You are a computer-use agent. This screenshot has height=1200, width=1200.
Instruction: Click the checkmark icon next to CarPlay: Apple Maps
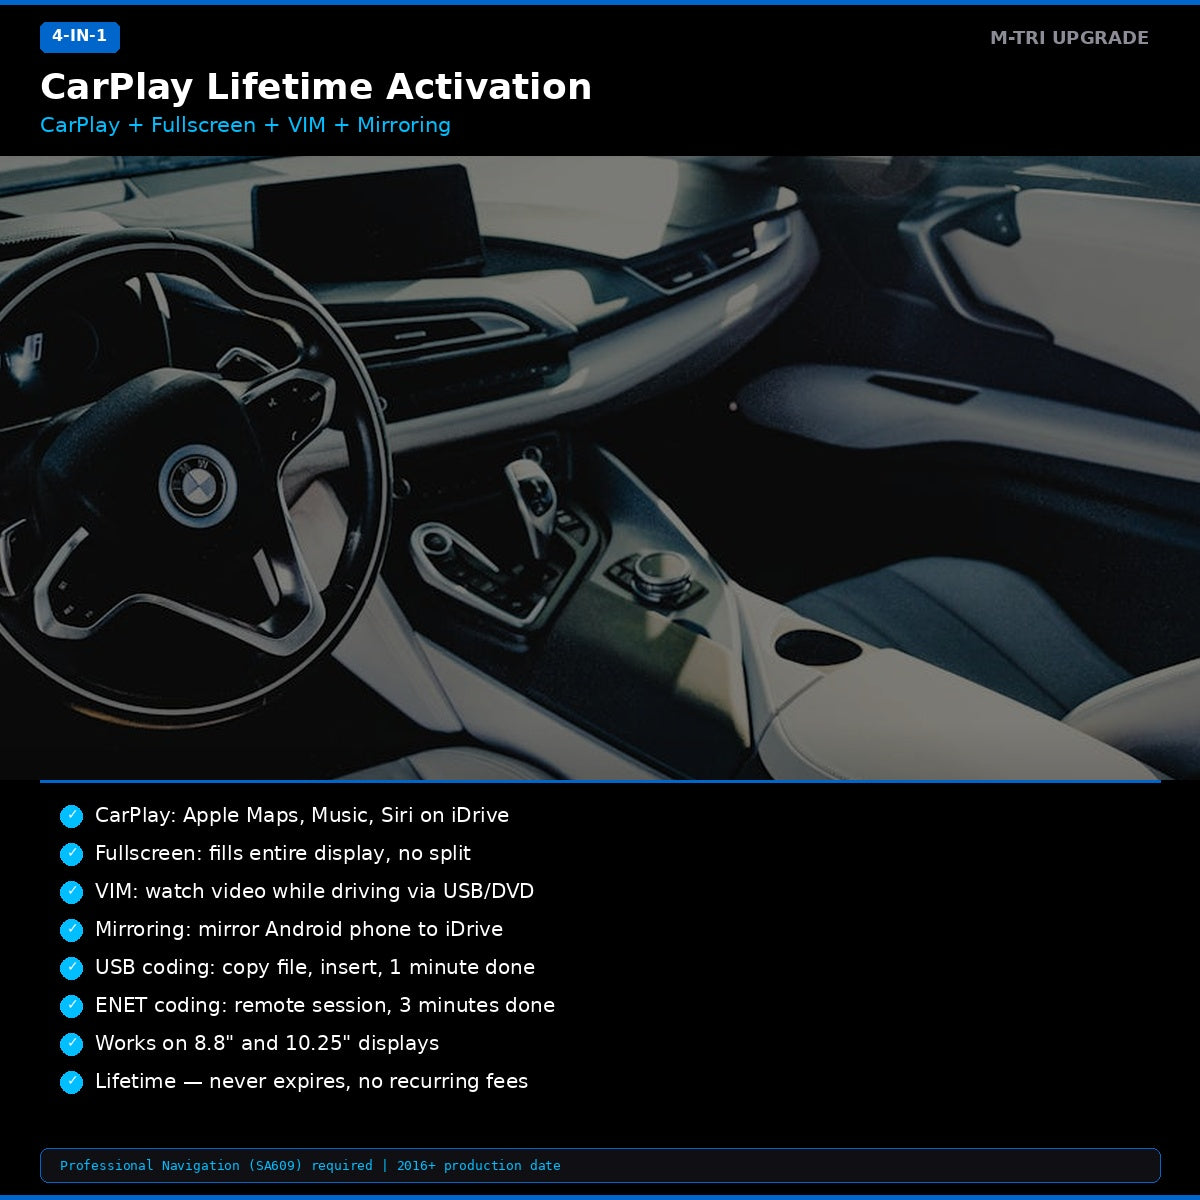tap(71, 816)
